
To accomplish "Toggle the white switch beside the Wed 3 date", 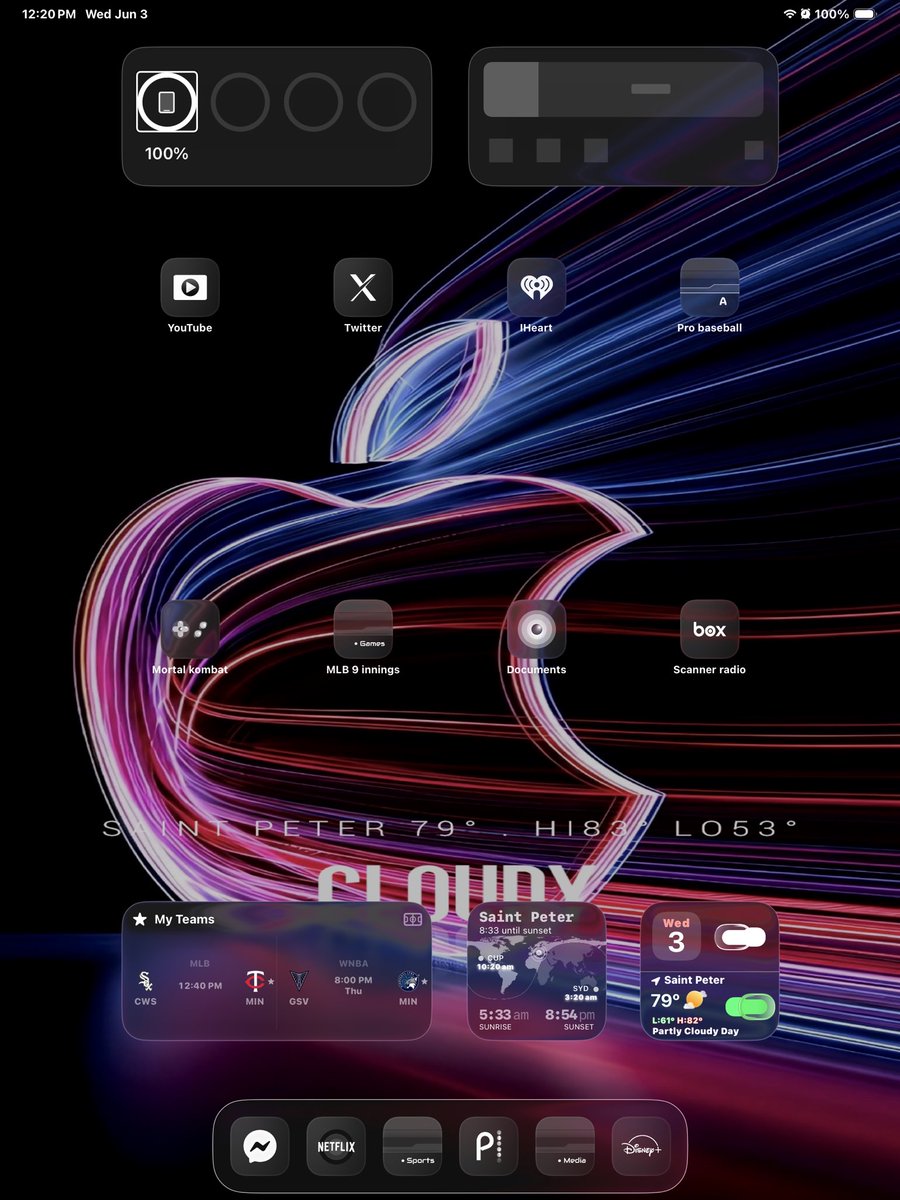I will 740,938.
